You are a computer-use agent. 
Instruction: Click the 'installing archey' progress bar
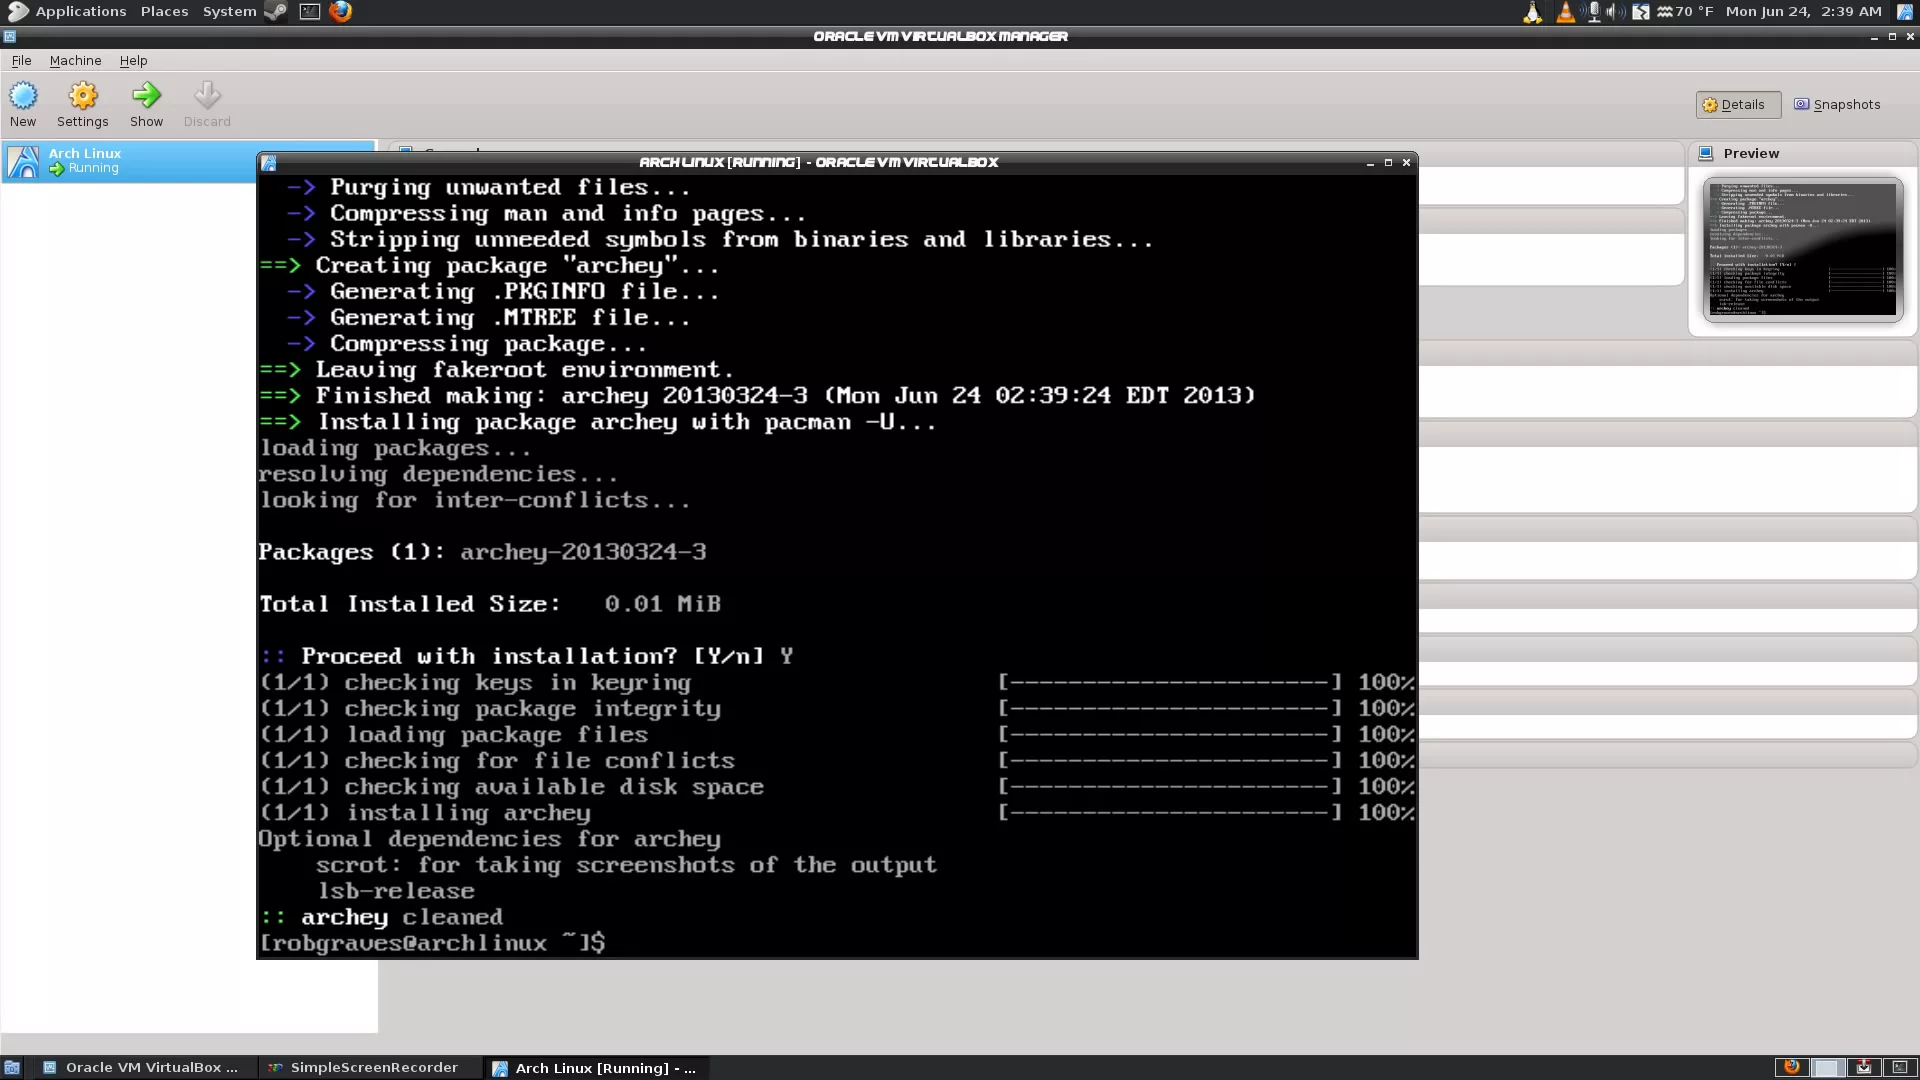pos(1169,813)
